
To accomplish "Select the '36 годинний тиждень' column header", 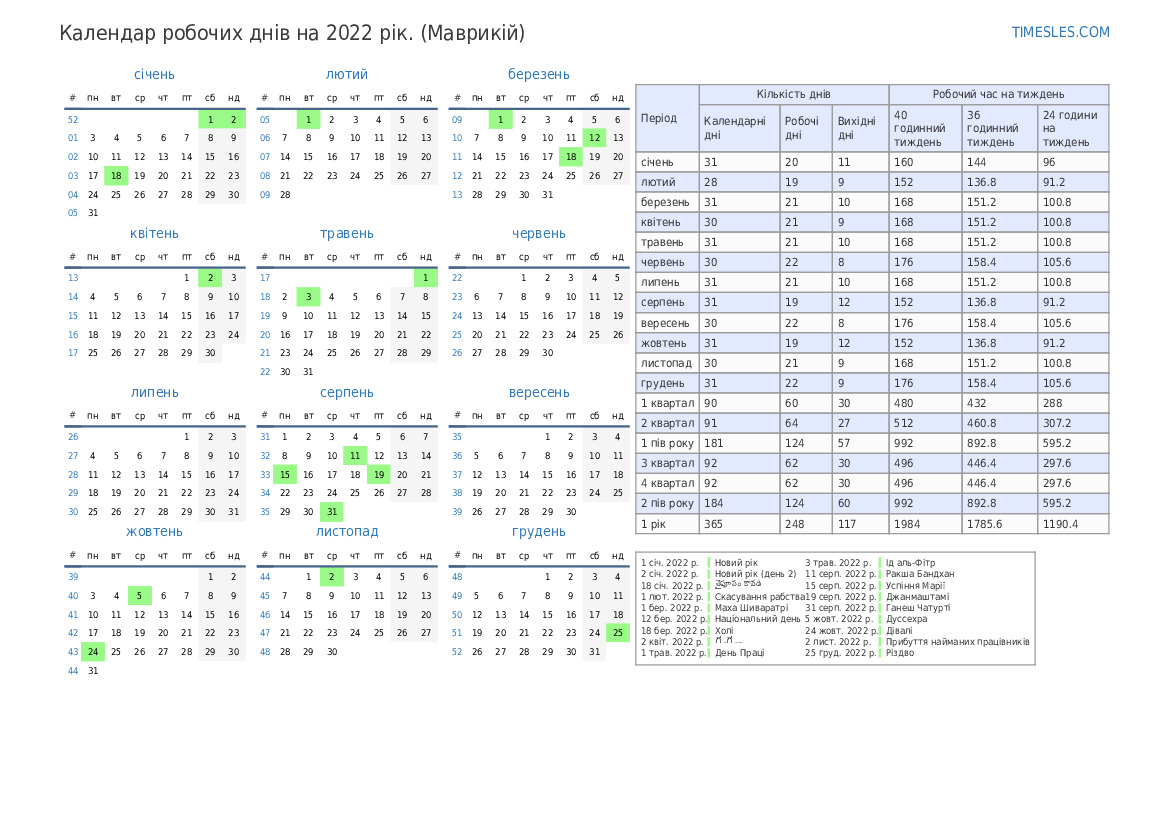I will (x=999, y=128).
